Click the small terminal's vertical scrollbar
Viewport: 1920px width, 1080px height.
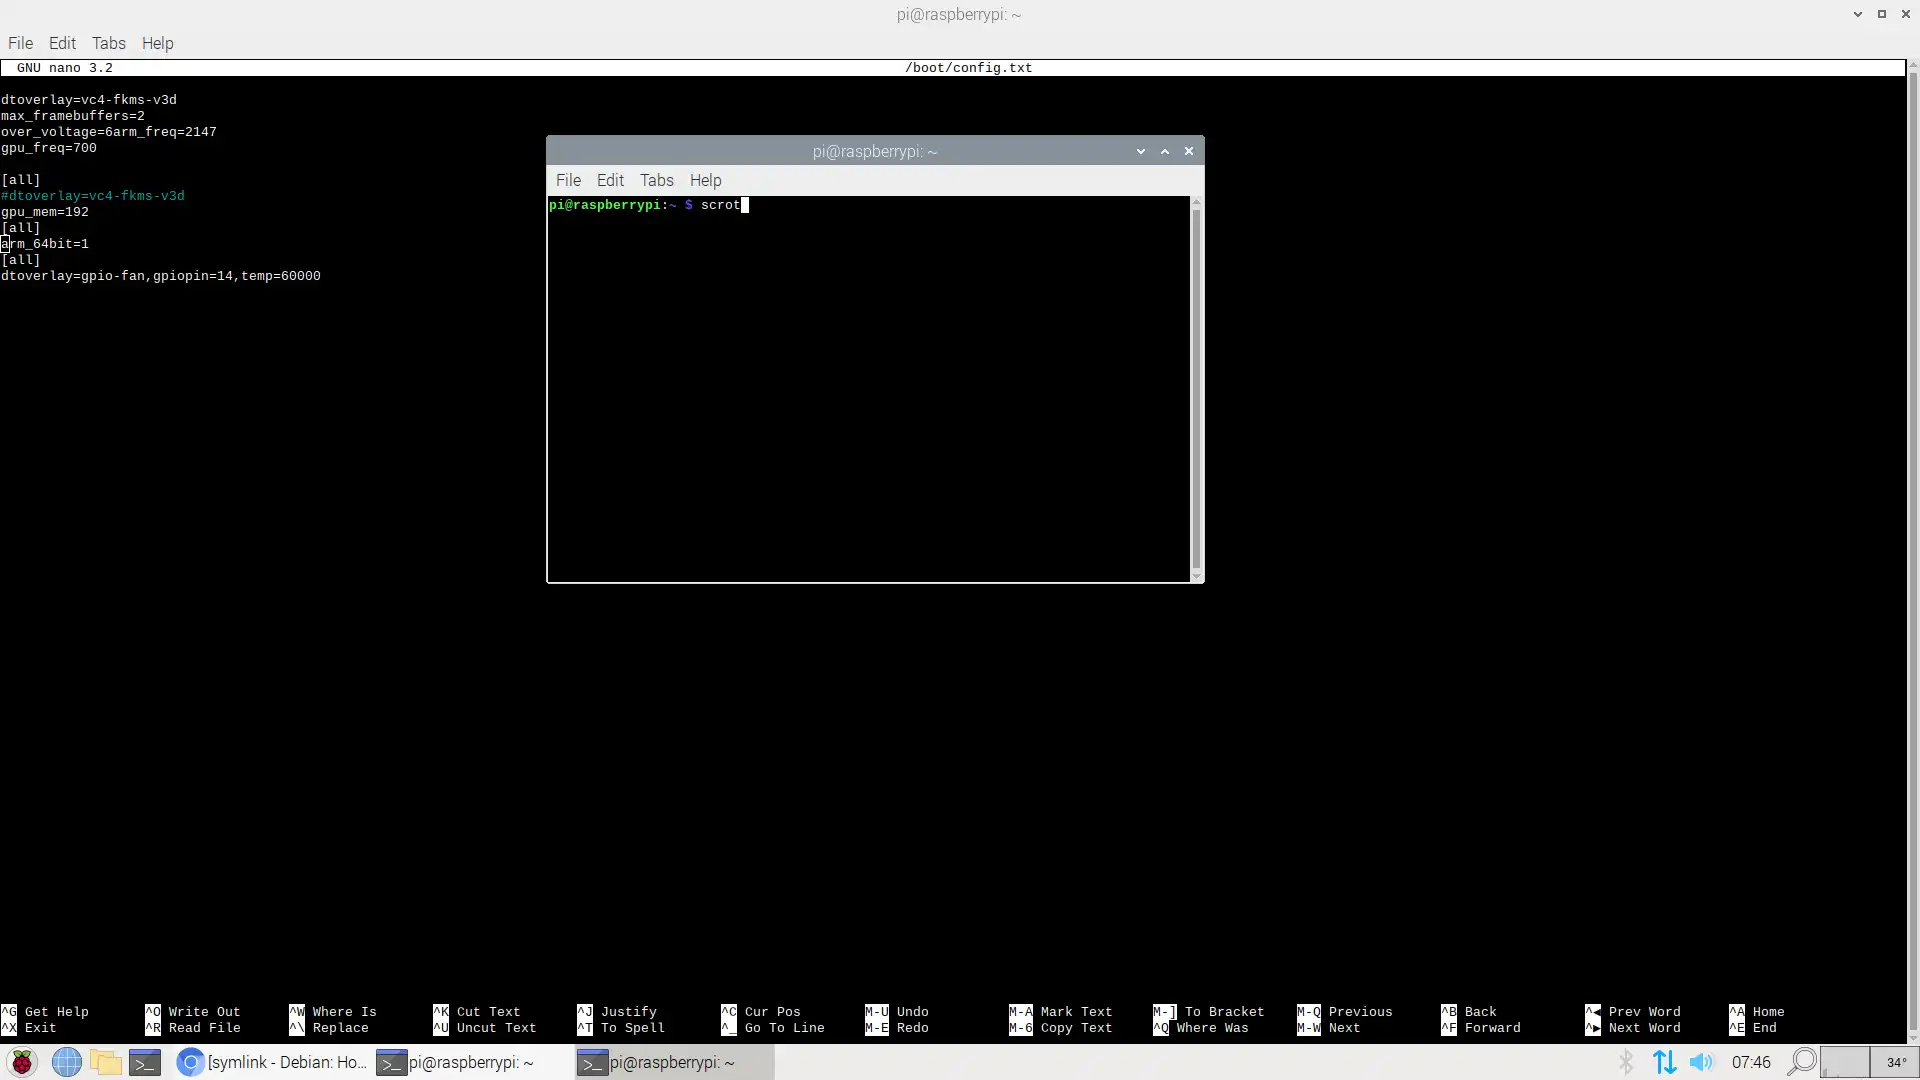pos(1196,388)
